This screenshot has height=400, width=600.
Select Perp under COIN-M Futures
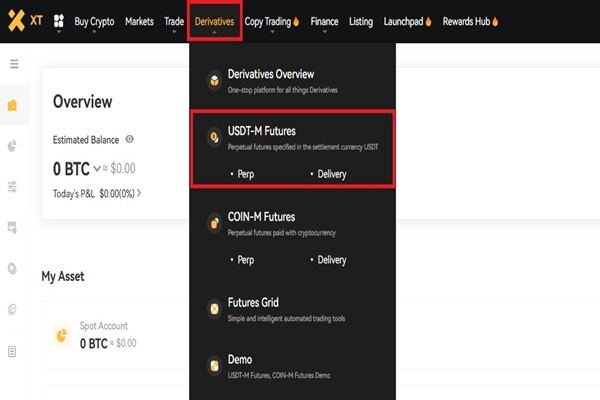coord(246,260)
